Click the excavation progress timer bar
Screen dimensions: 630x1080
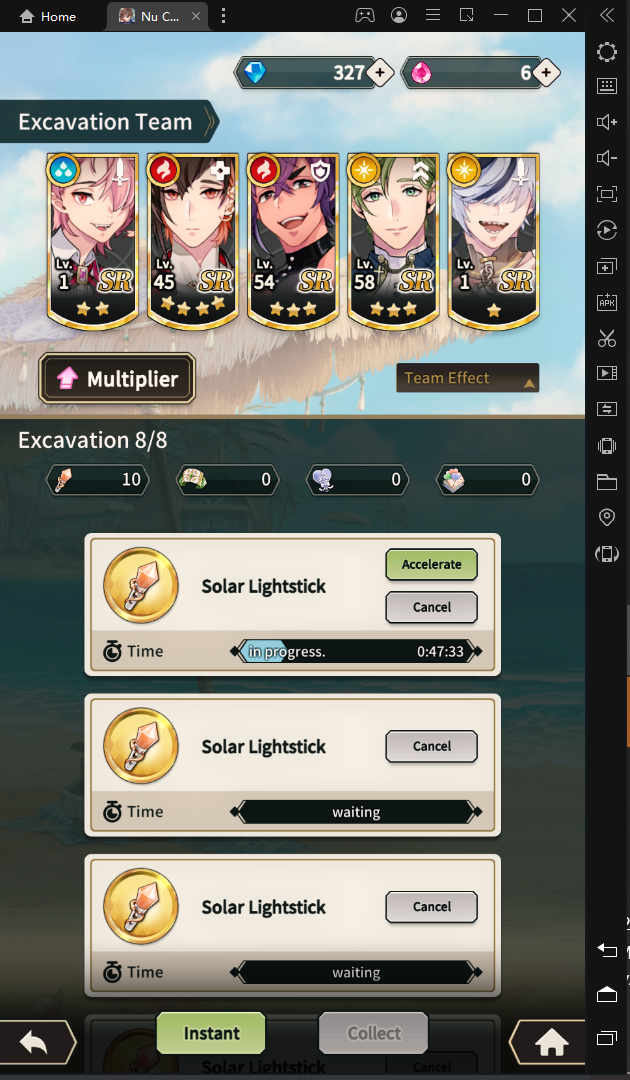356,652
